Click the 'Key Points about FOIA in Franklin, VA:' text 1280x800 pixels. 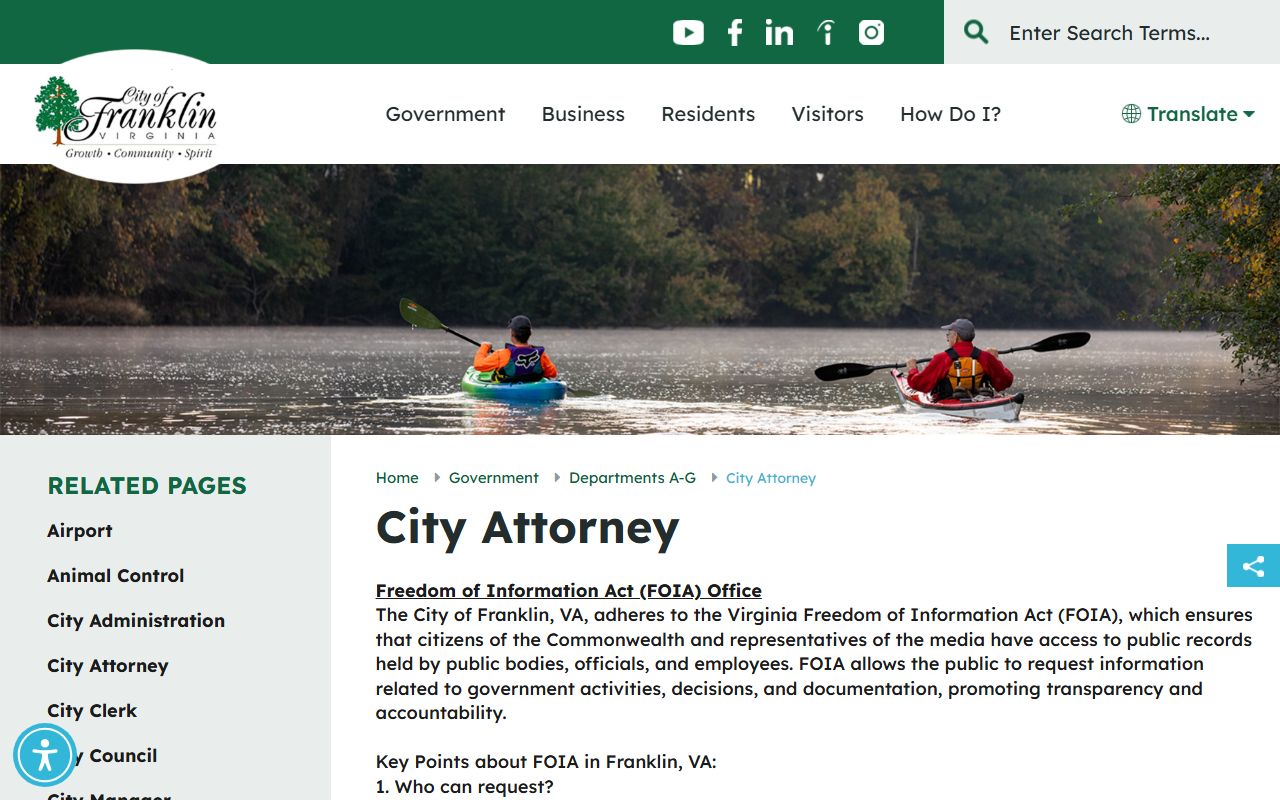tap(546, 762)
